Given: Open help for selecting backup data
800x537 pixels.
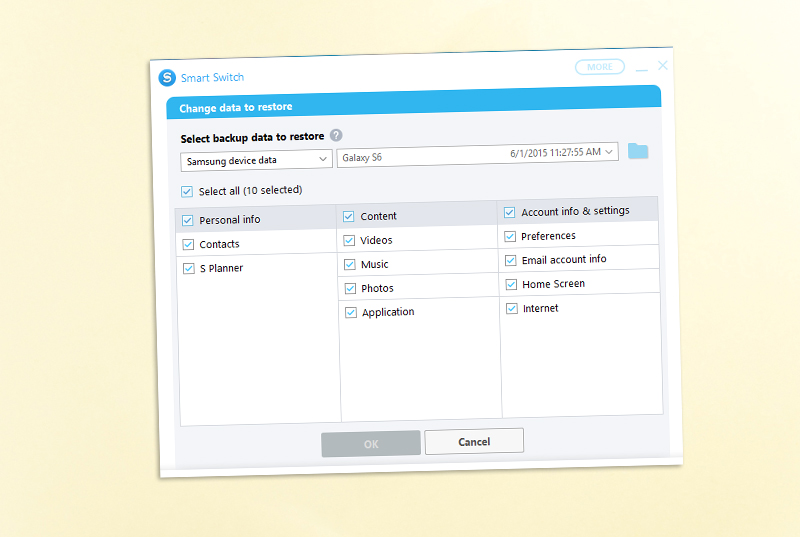Looking at the screenshot, I should pyautogui.click(x=336, y=135).
